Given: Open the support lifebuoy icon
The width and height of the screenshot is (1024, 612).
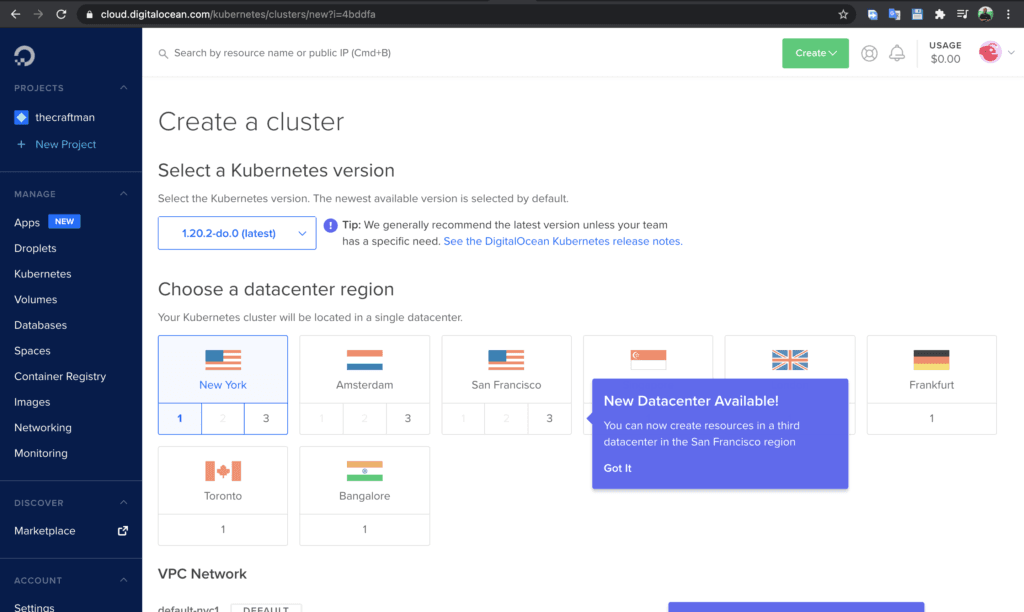Looking at the screenshot, I should (869, 54).
